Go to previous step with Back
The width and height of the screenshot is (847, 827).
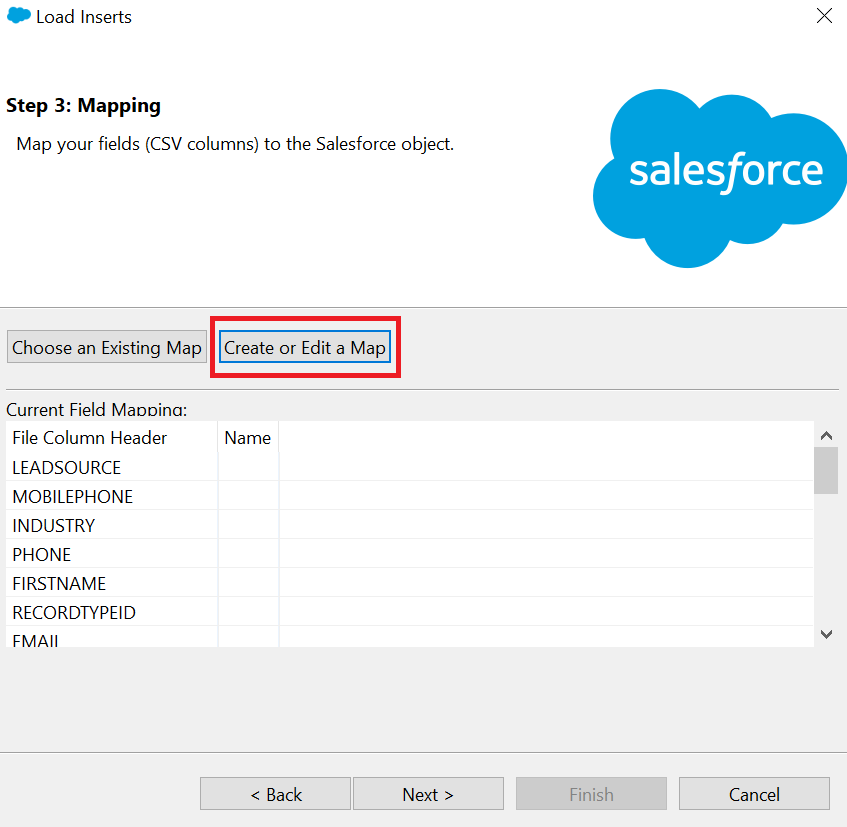(x=275, y=794)
